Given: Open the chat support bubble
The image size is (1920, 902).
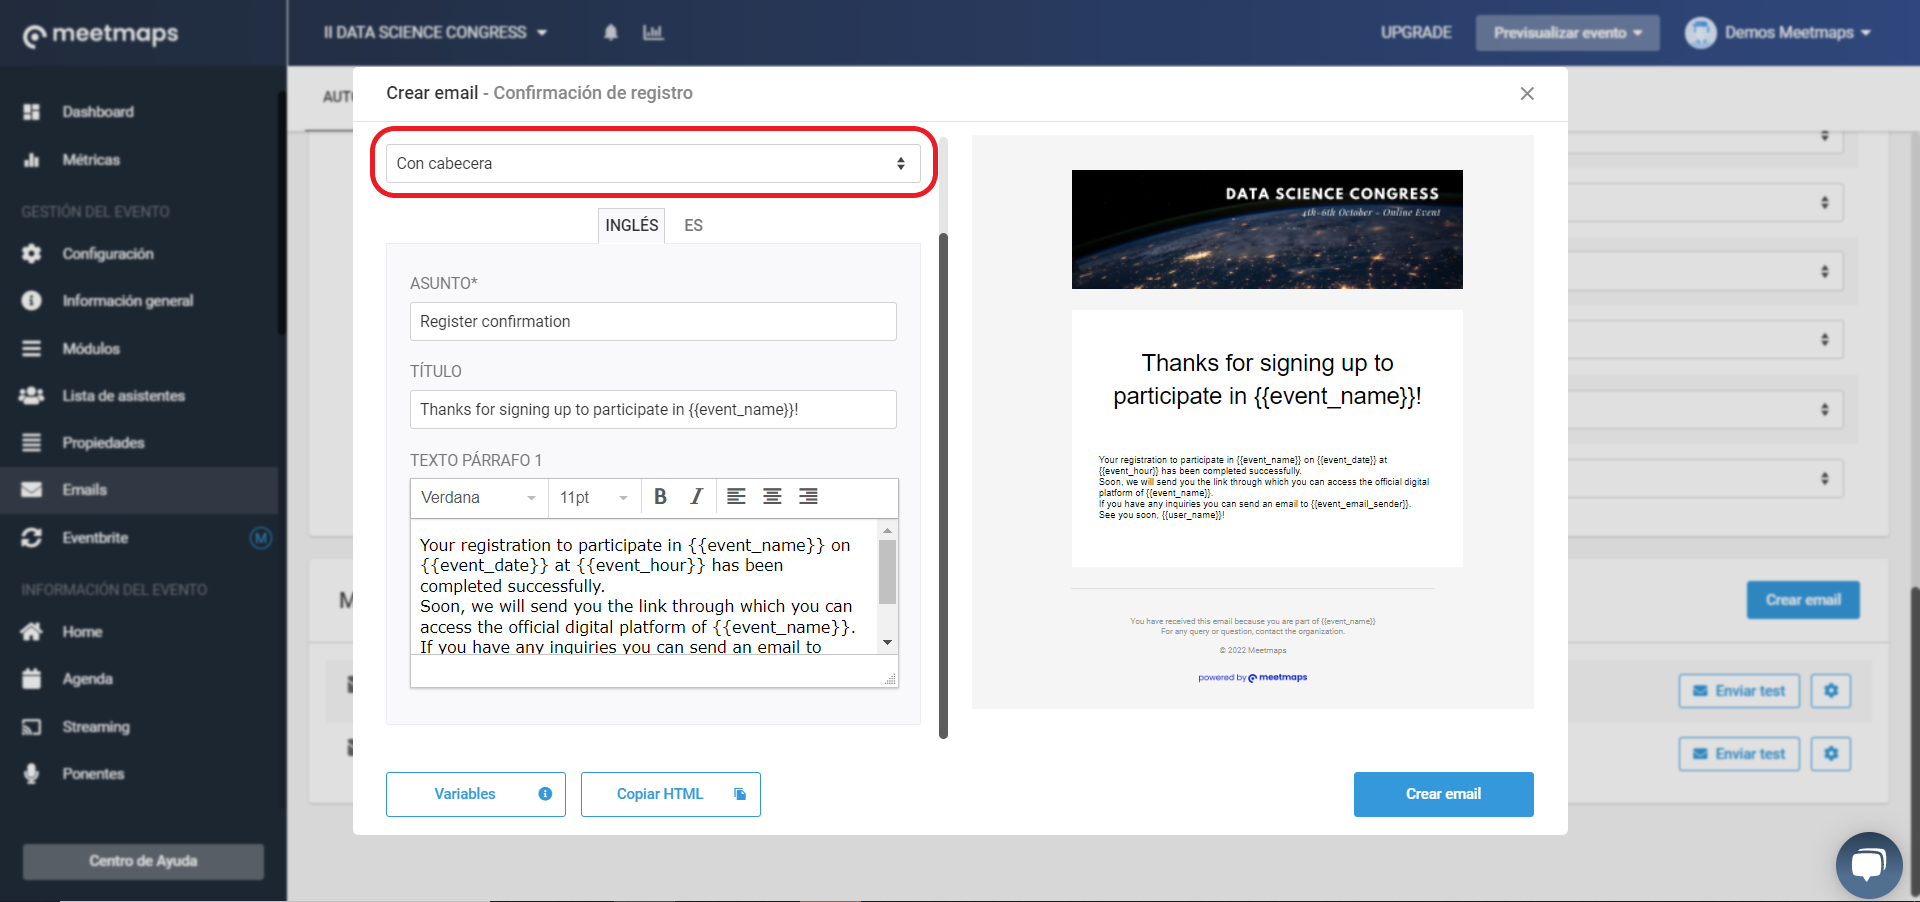Looking at the screenshot, I should [1869, 865].
